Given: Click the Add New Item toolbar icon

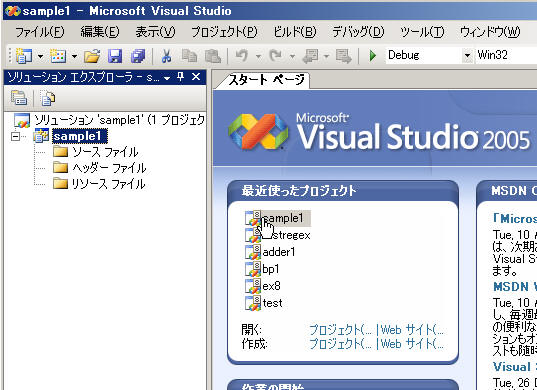Looking at the screenshot, I should (x=58, y=55).
